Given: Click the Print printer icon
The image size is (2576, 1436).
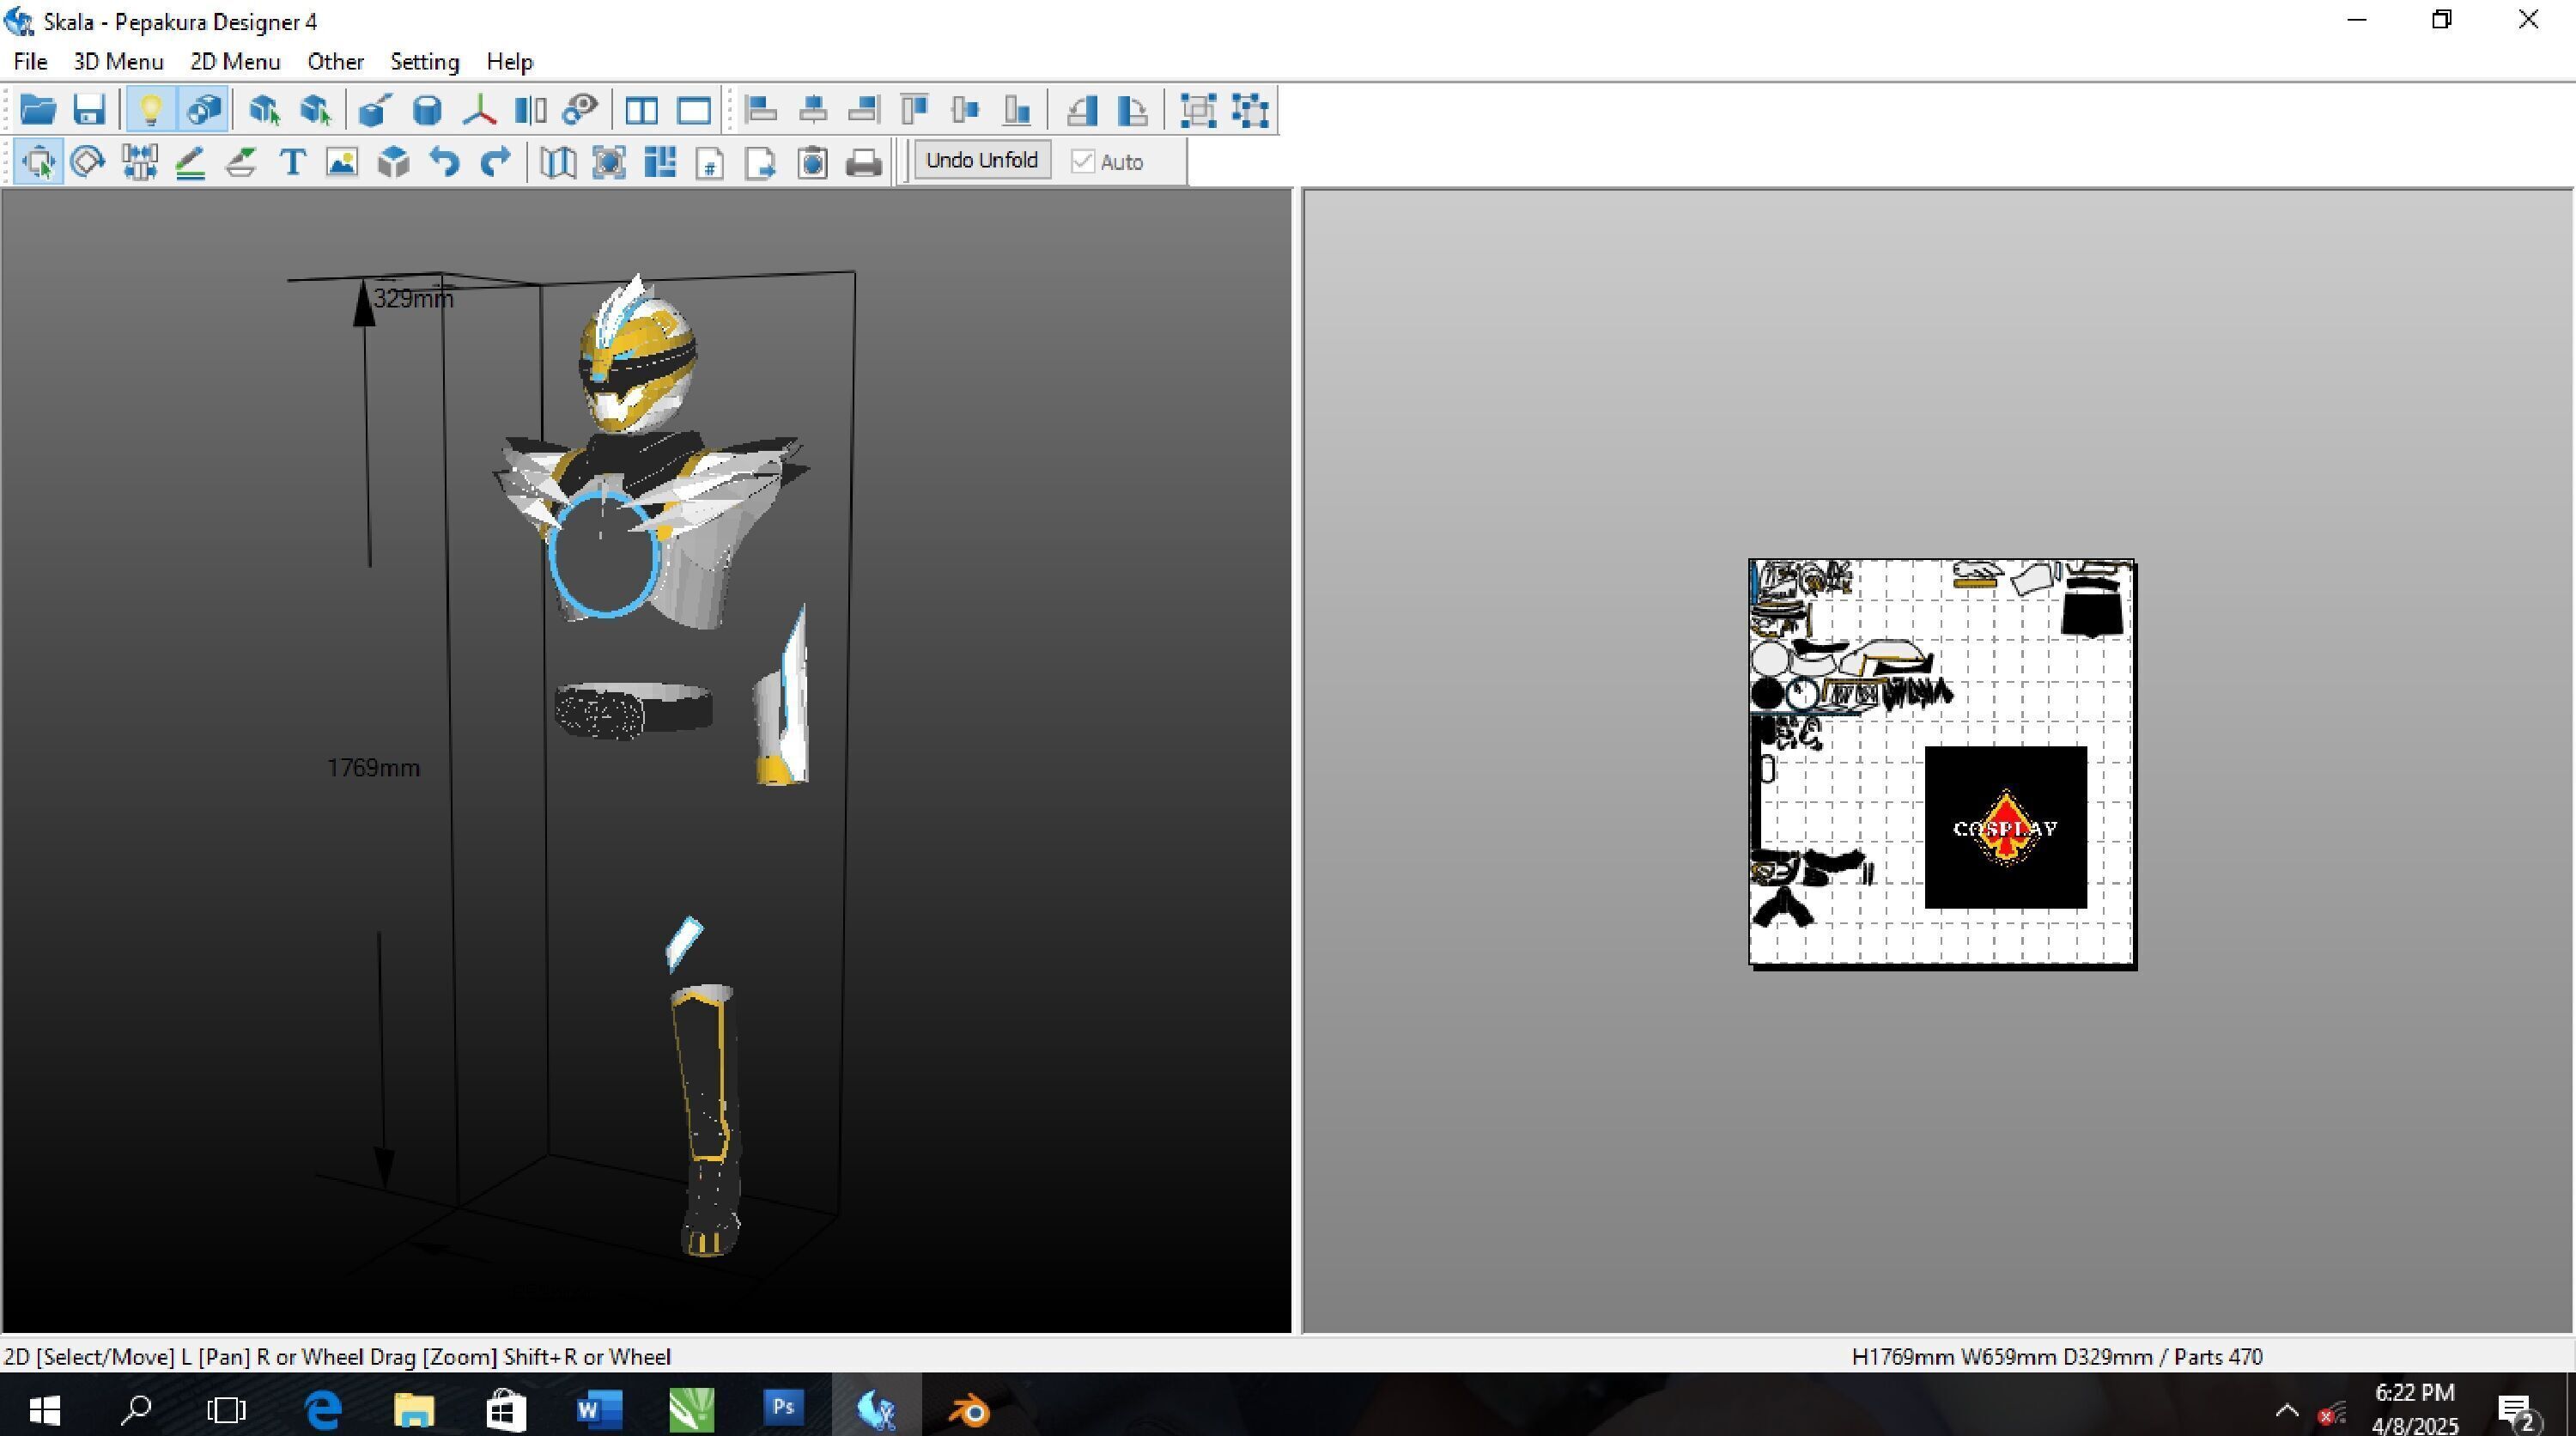Looking at the screenshot, I should coord(864,162).
